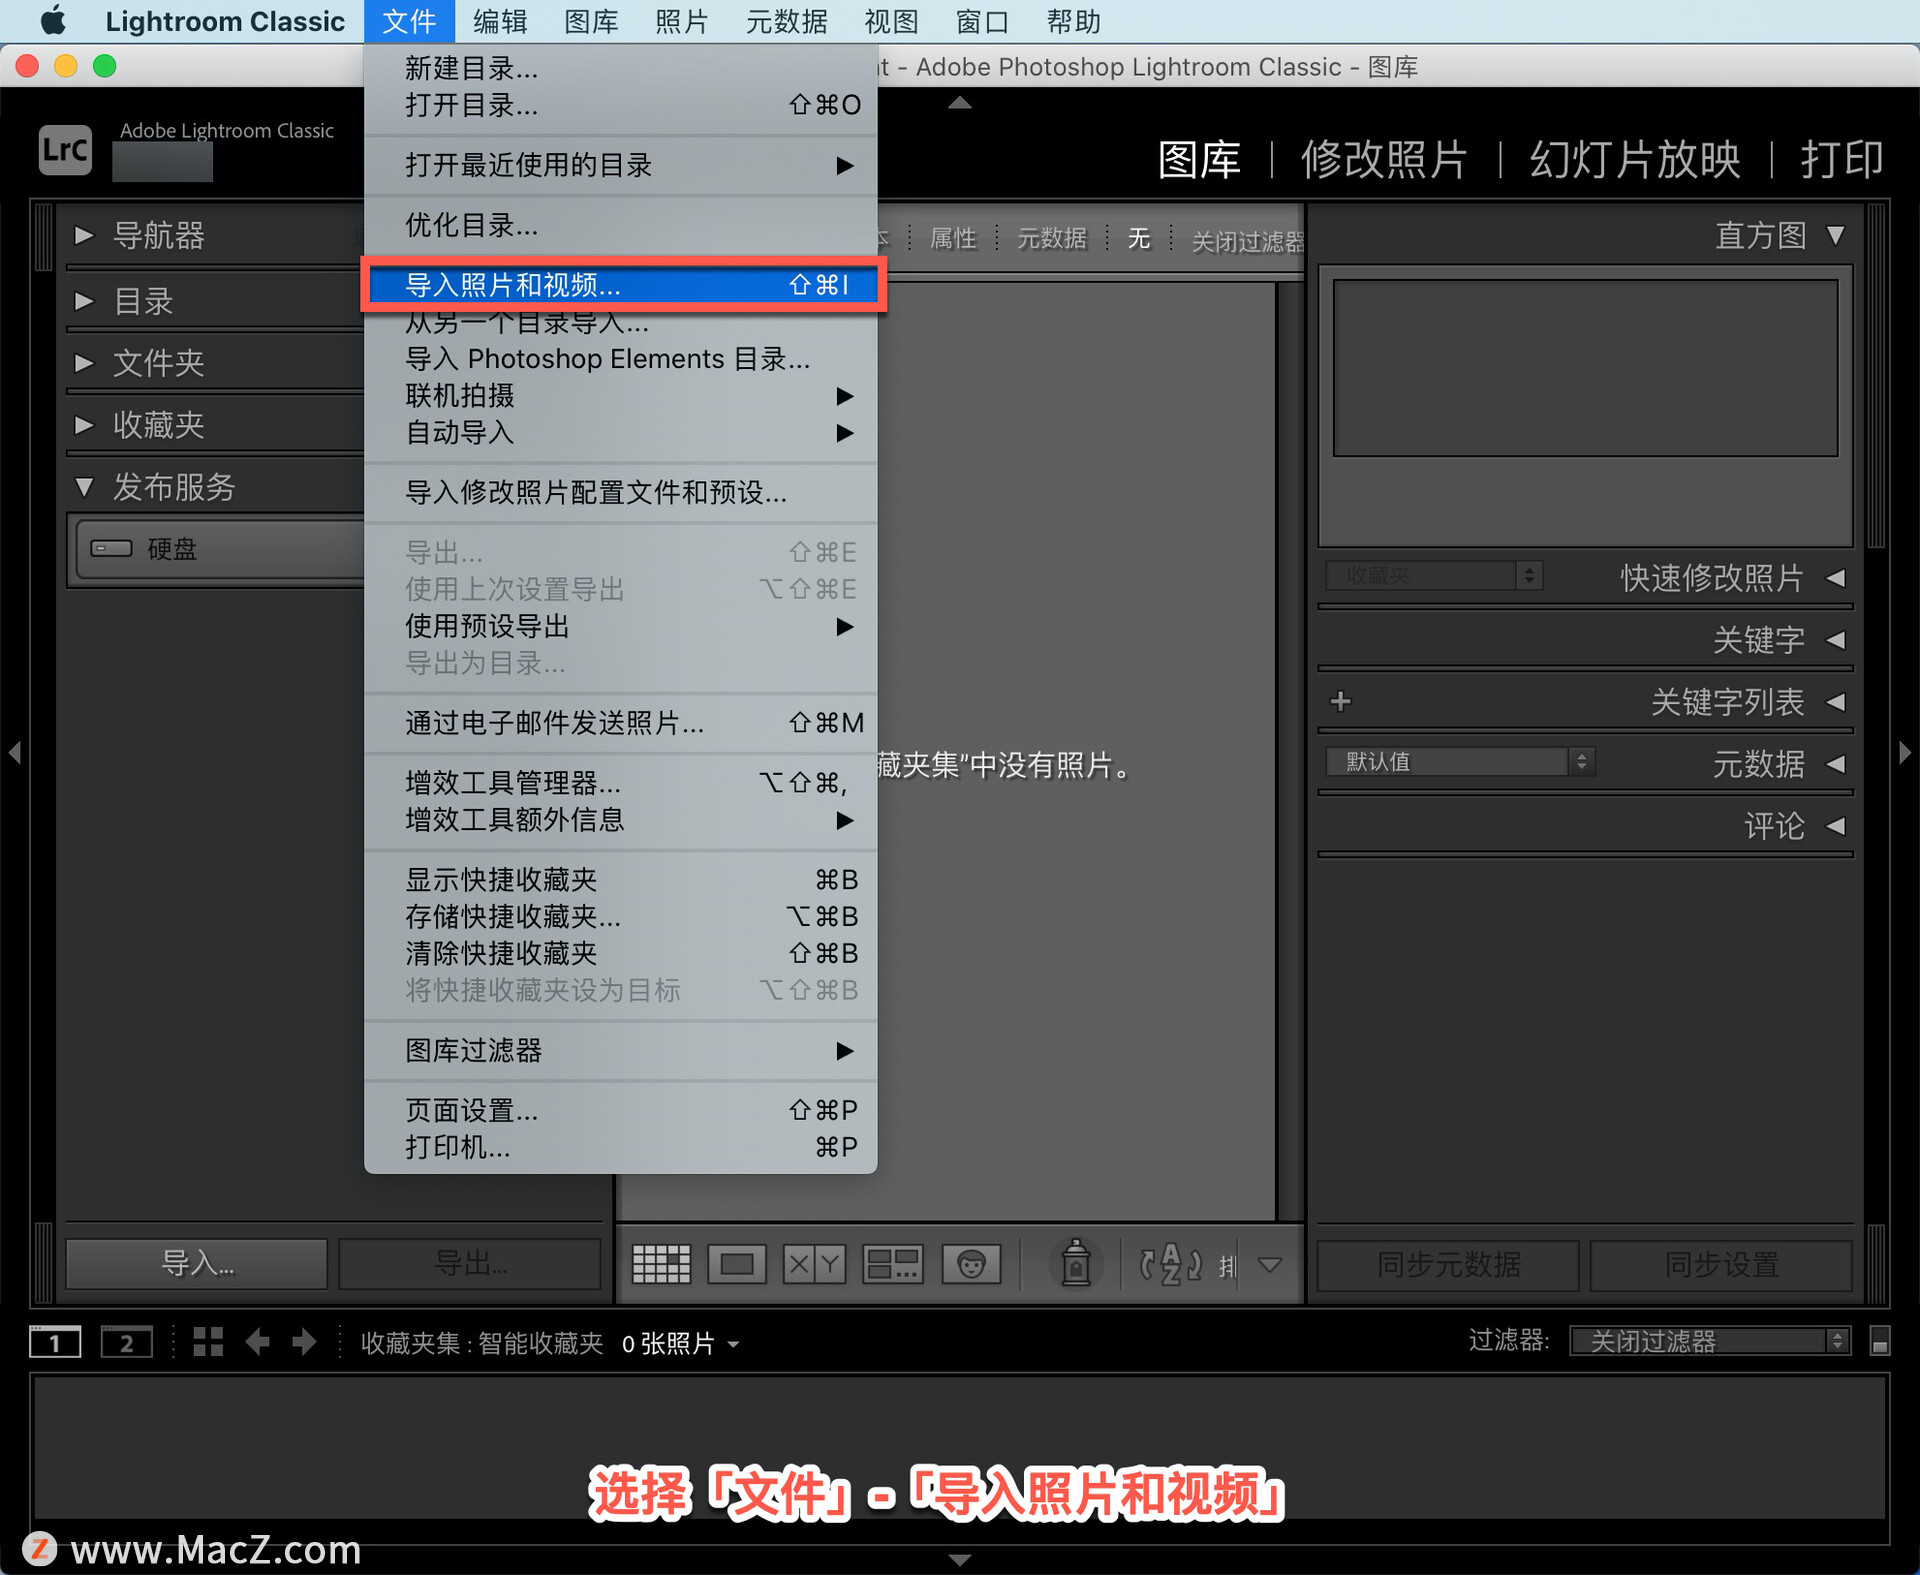The height and width of the screenshot is (1575, 1920).
Task: Switch to Grid view icon
Action: [x=661, y=1264]
